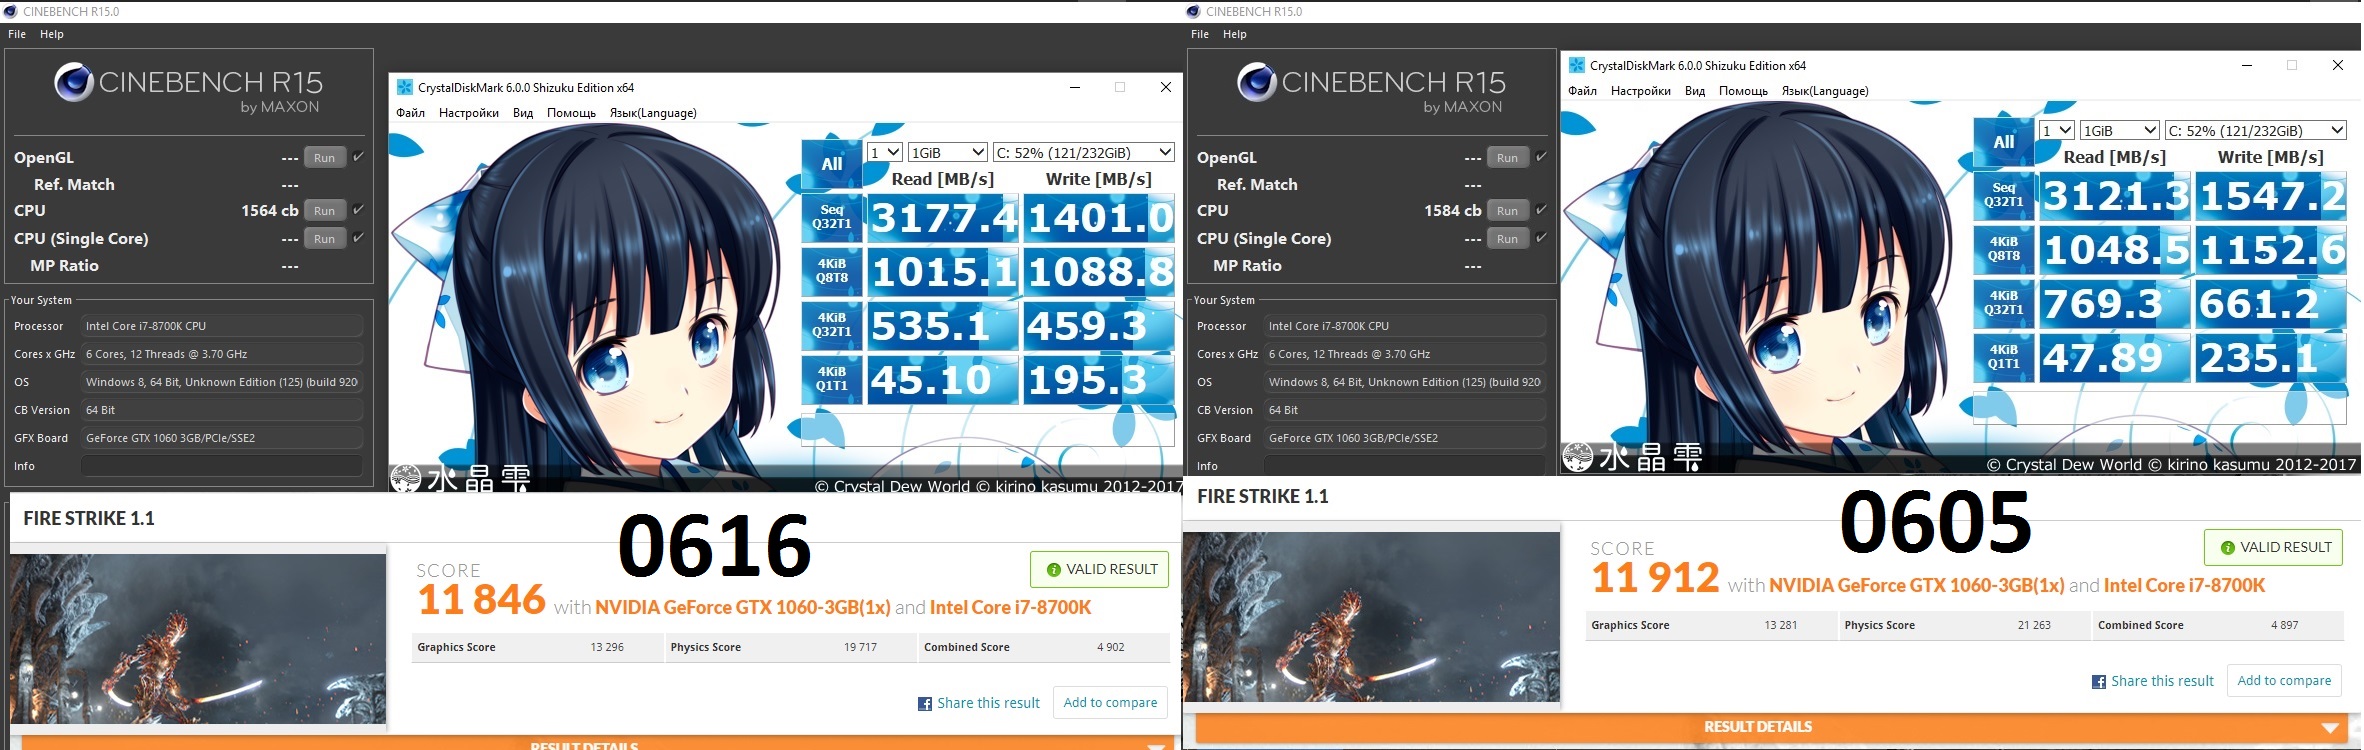2364x750 pixels.
Task: Run the CPU test showing 1584 cb
Action: tap(1508, 210)
